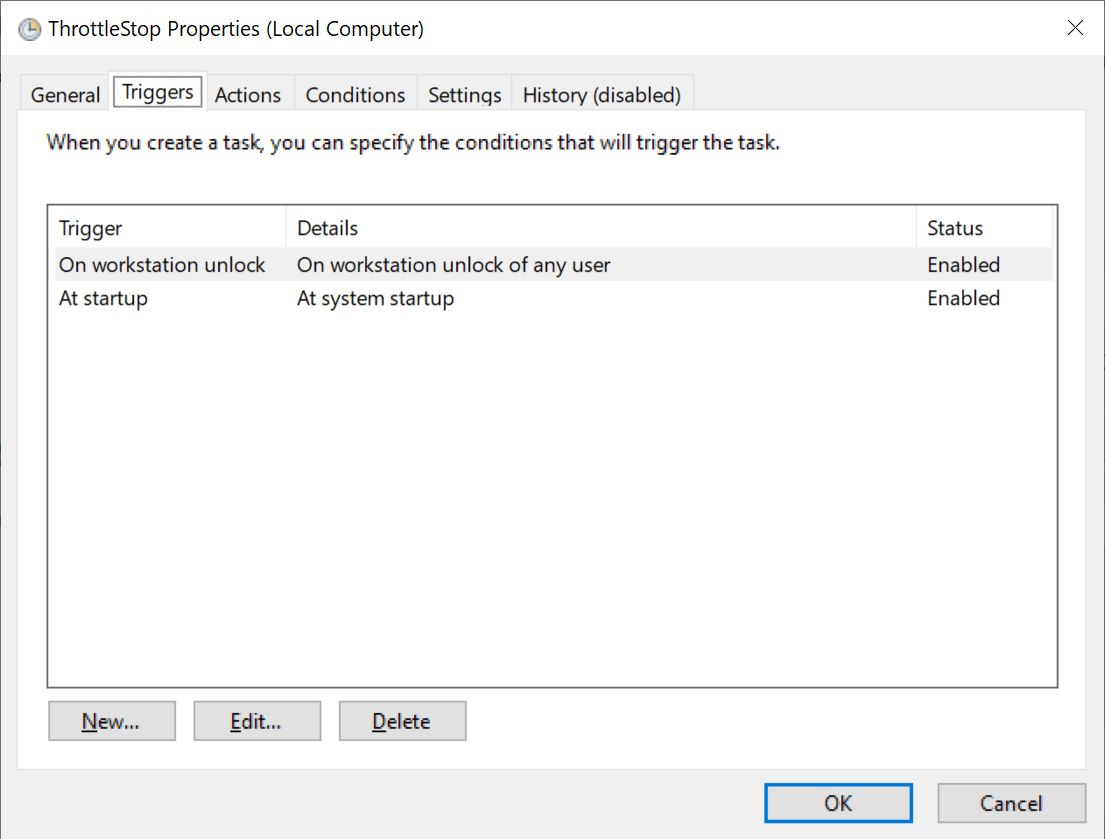The height and width of the screenshot is (839, 1105).
Task: Click the ThrottleStop clock icon in title bar
Action: point(30,29)
